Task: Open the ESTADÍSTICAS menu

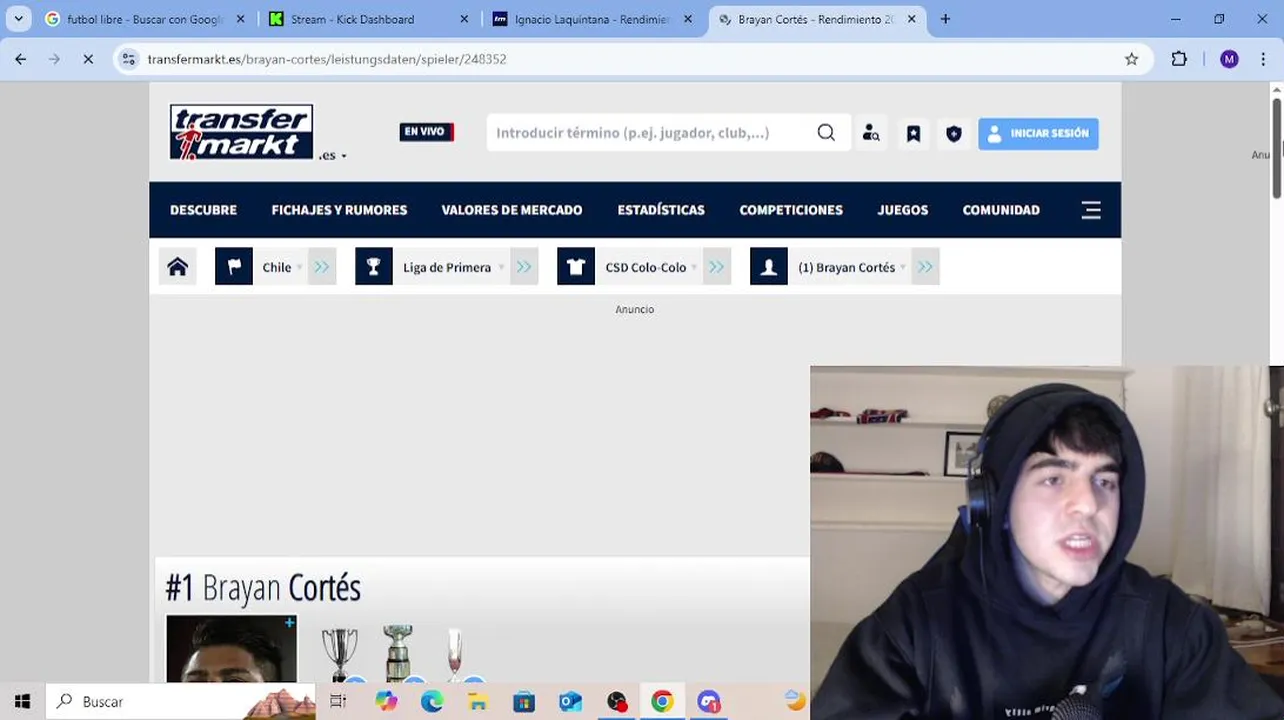Action: (661, 210)
